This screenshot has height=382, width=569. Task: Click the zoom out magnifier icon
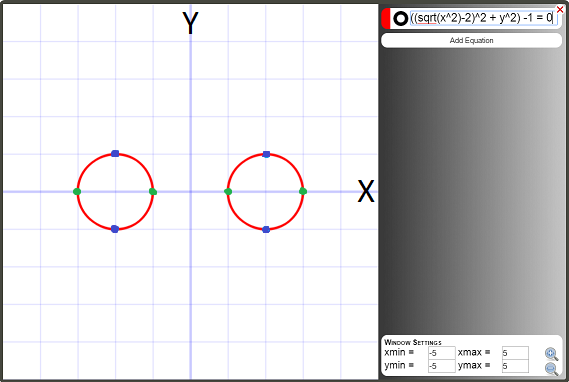pos(552,369)
